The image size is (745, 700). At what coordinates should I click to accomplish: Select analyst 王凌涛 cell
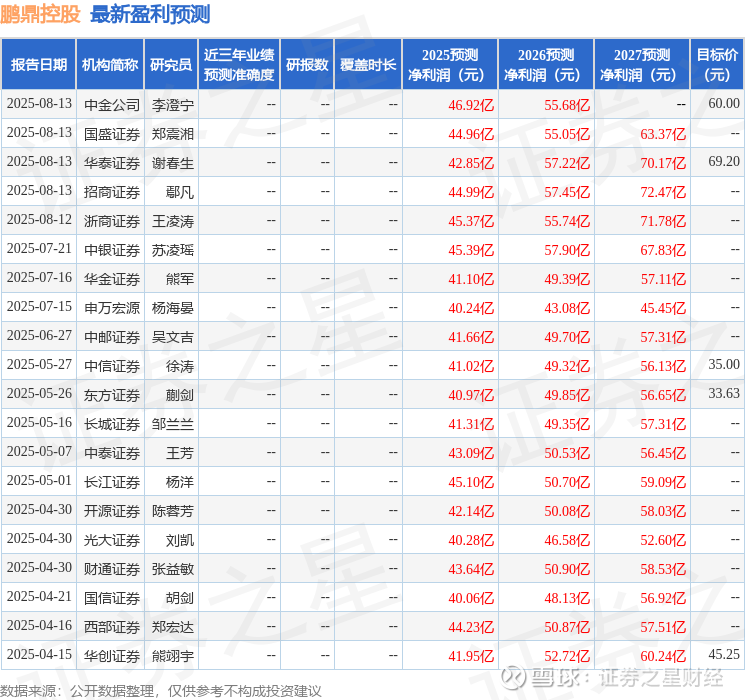click(172, 221)
